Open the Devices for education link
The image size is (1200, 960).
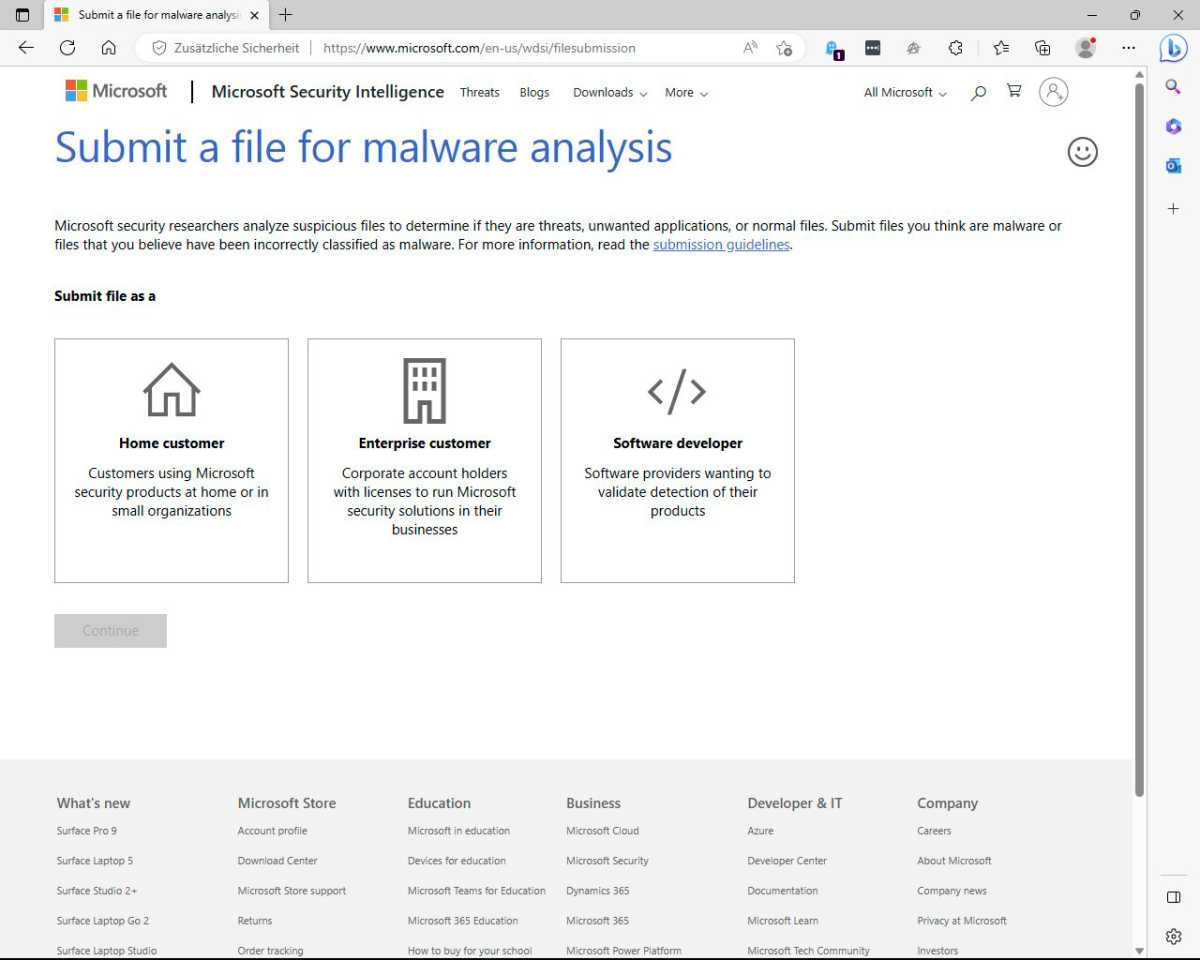457,861
